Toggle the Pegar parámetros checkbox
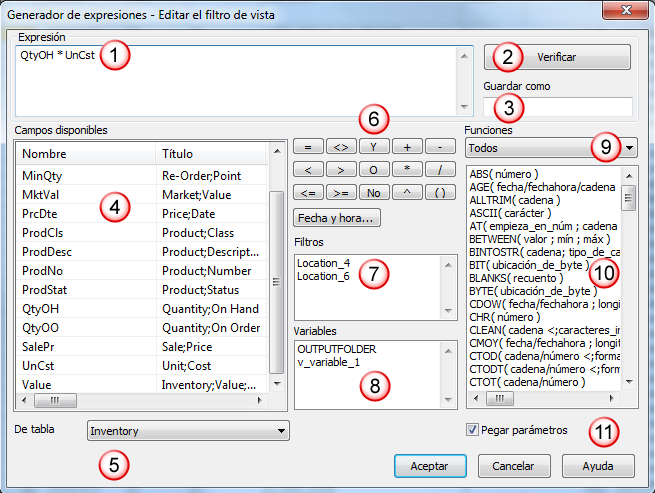Screen dimensions: 655x493 473,430
